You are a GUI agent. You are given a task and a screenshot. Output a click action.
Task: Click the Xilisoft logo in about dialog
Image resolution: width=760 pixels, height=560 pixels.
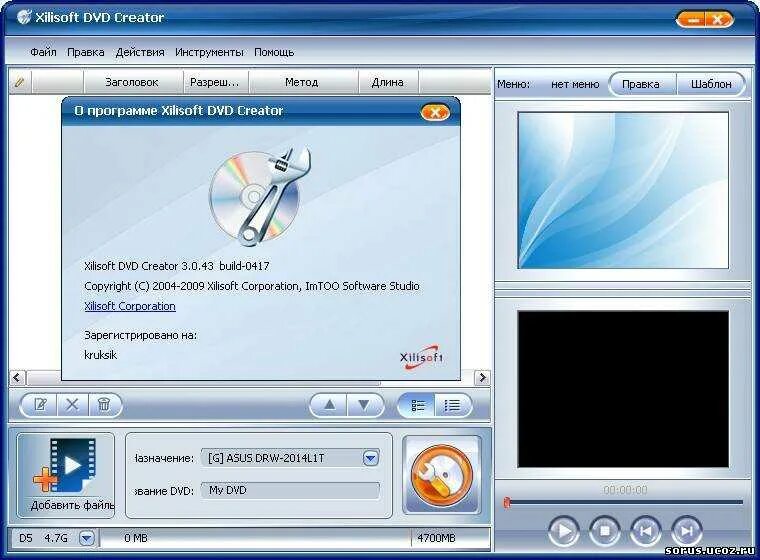[x=421, y=357]
